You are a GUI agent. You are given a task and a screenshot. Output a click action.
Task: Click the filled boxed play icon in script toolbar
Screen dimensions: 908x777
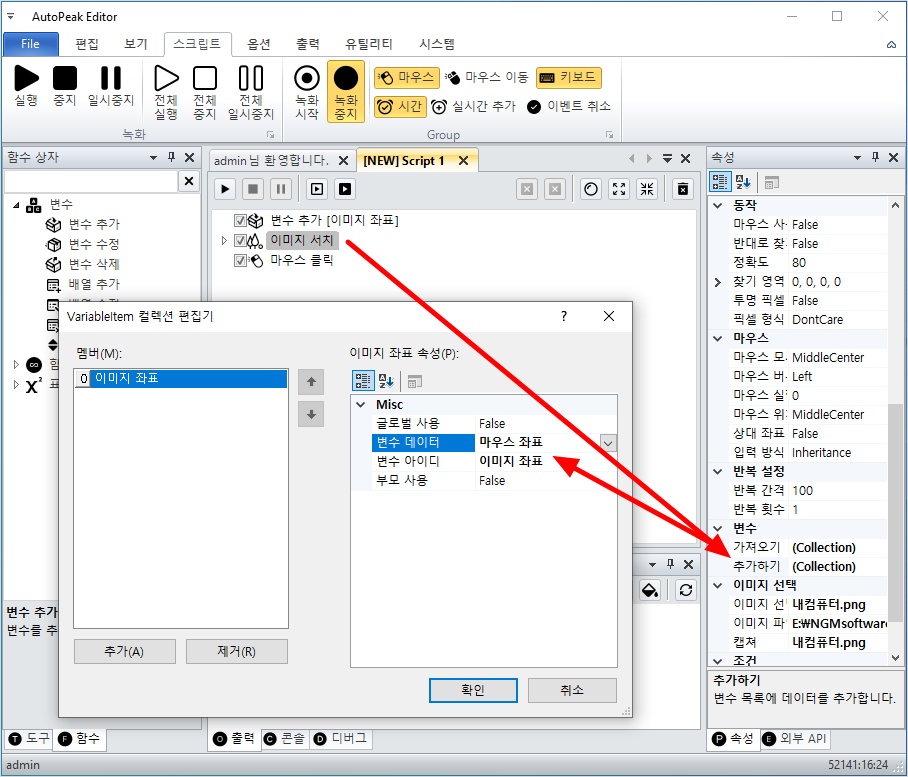[345, 189]
